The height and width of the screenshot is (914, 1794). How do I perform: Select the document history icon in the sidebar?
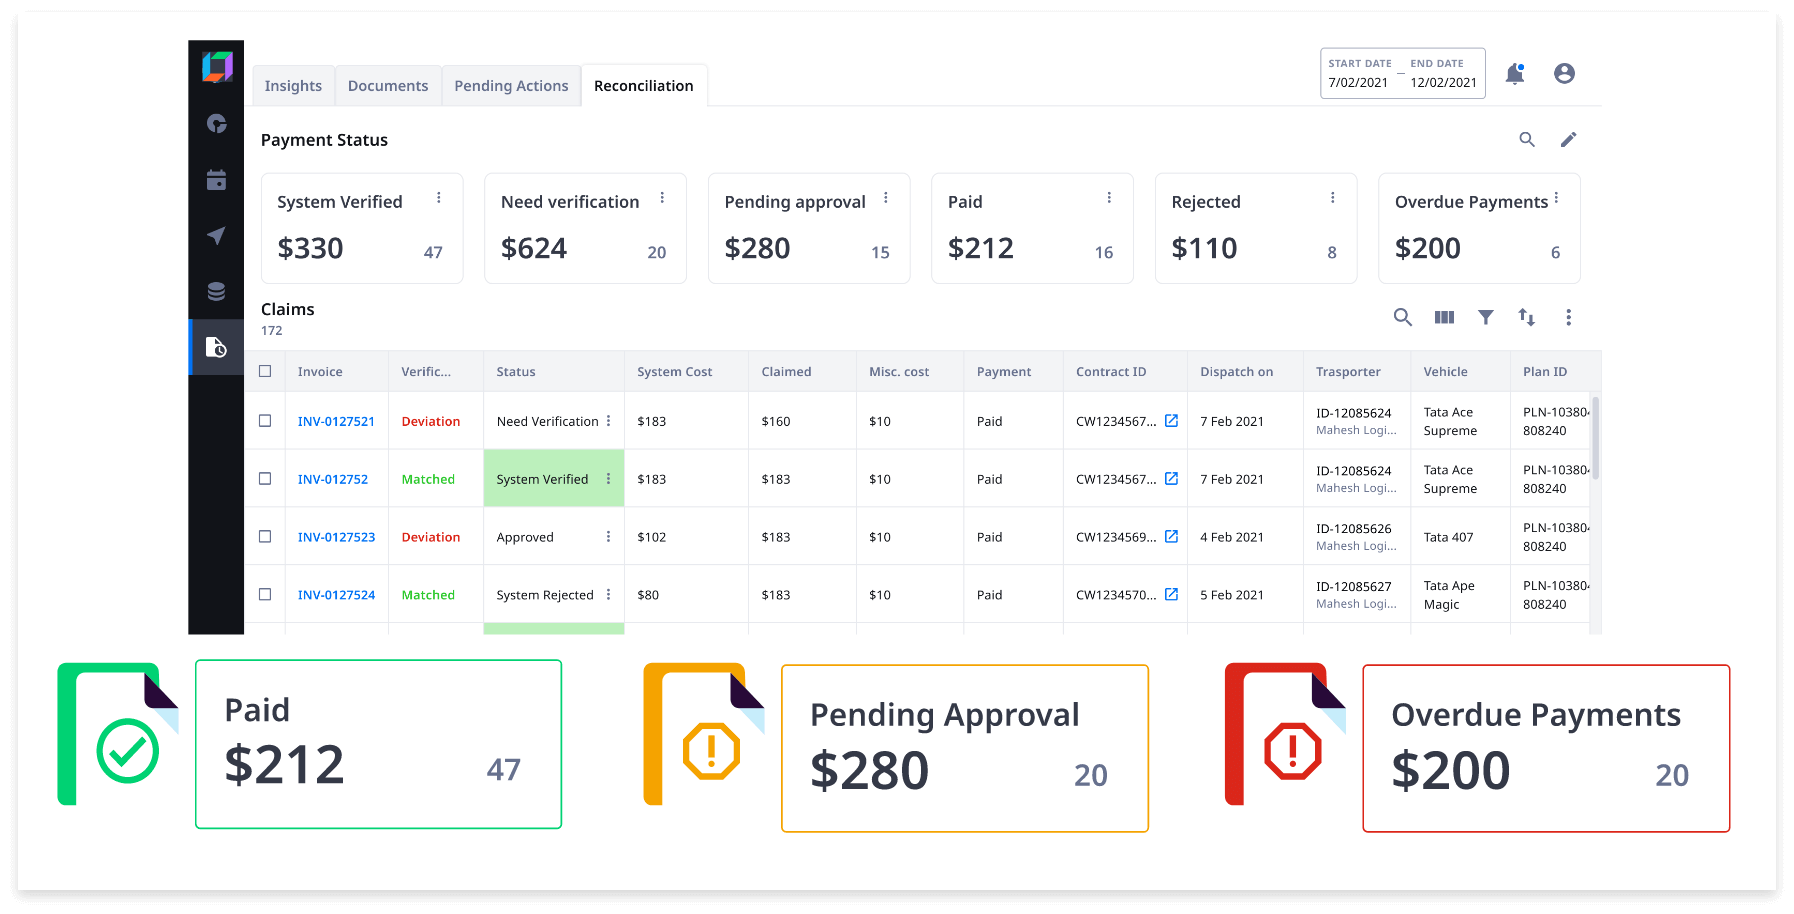click(216, 347)
